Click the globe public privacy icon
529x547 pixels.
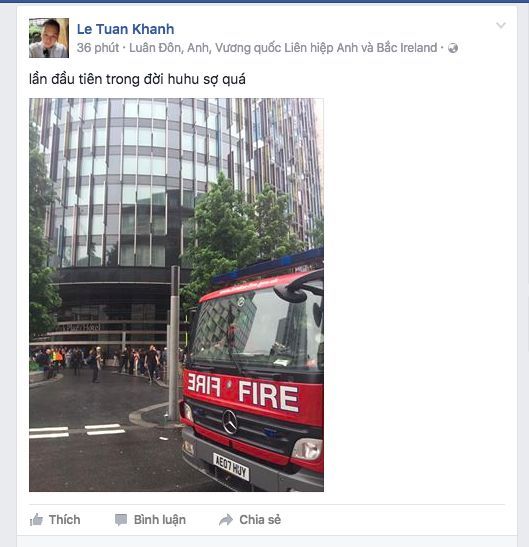click(x=453, y=48)
